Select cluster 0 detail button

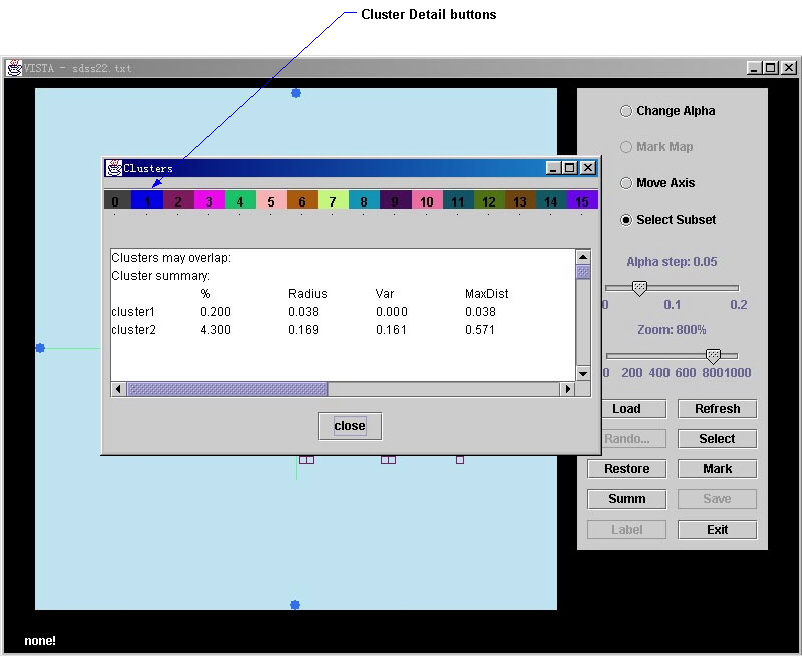click(116, 201)
